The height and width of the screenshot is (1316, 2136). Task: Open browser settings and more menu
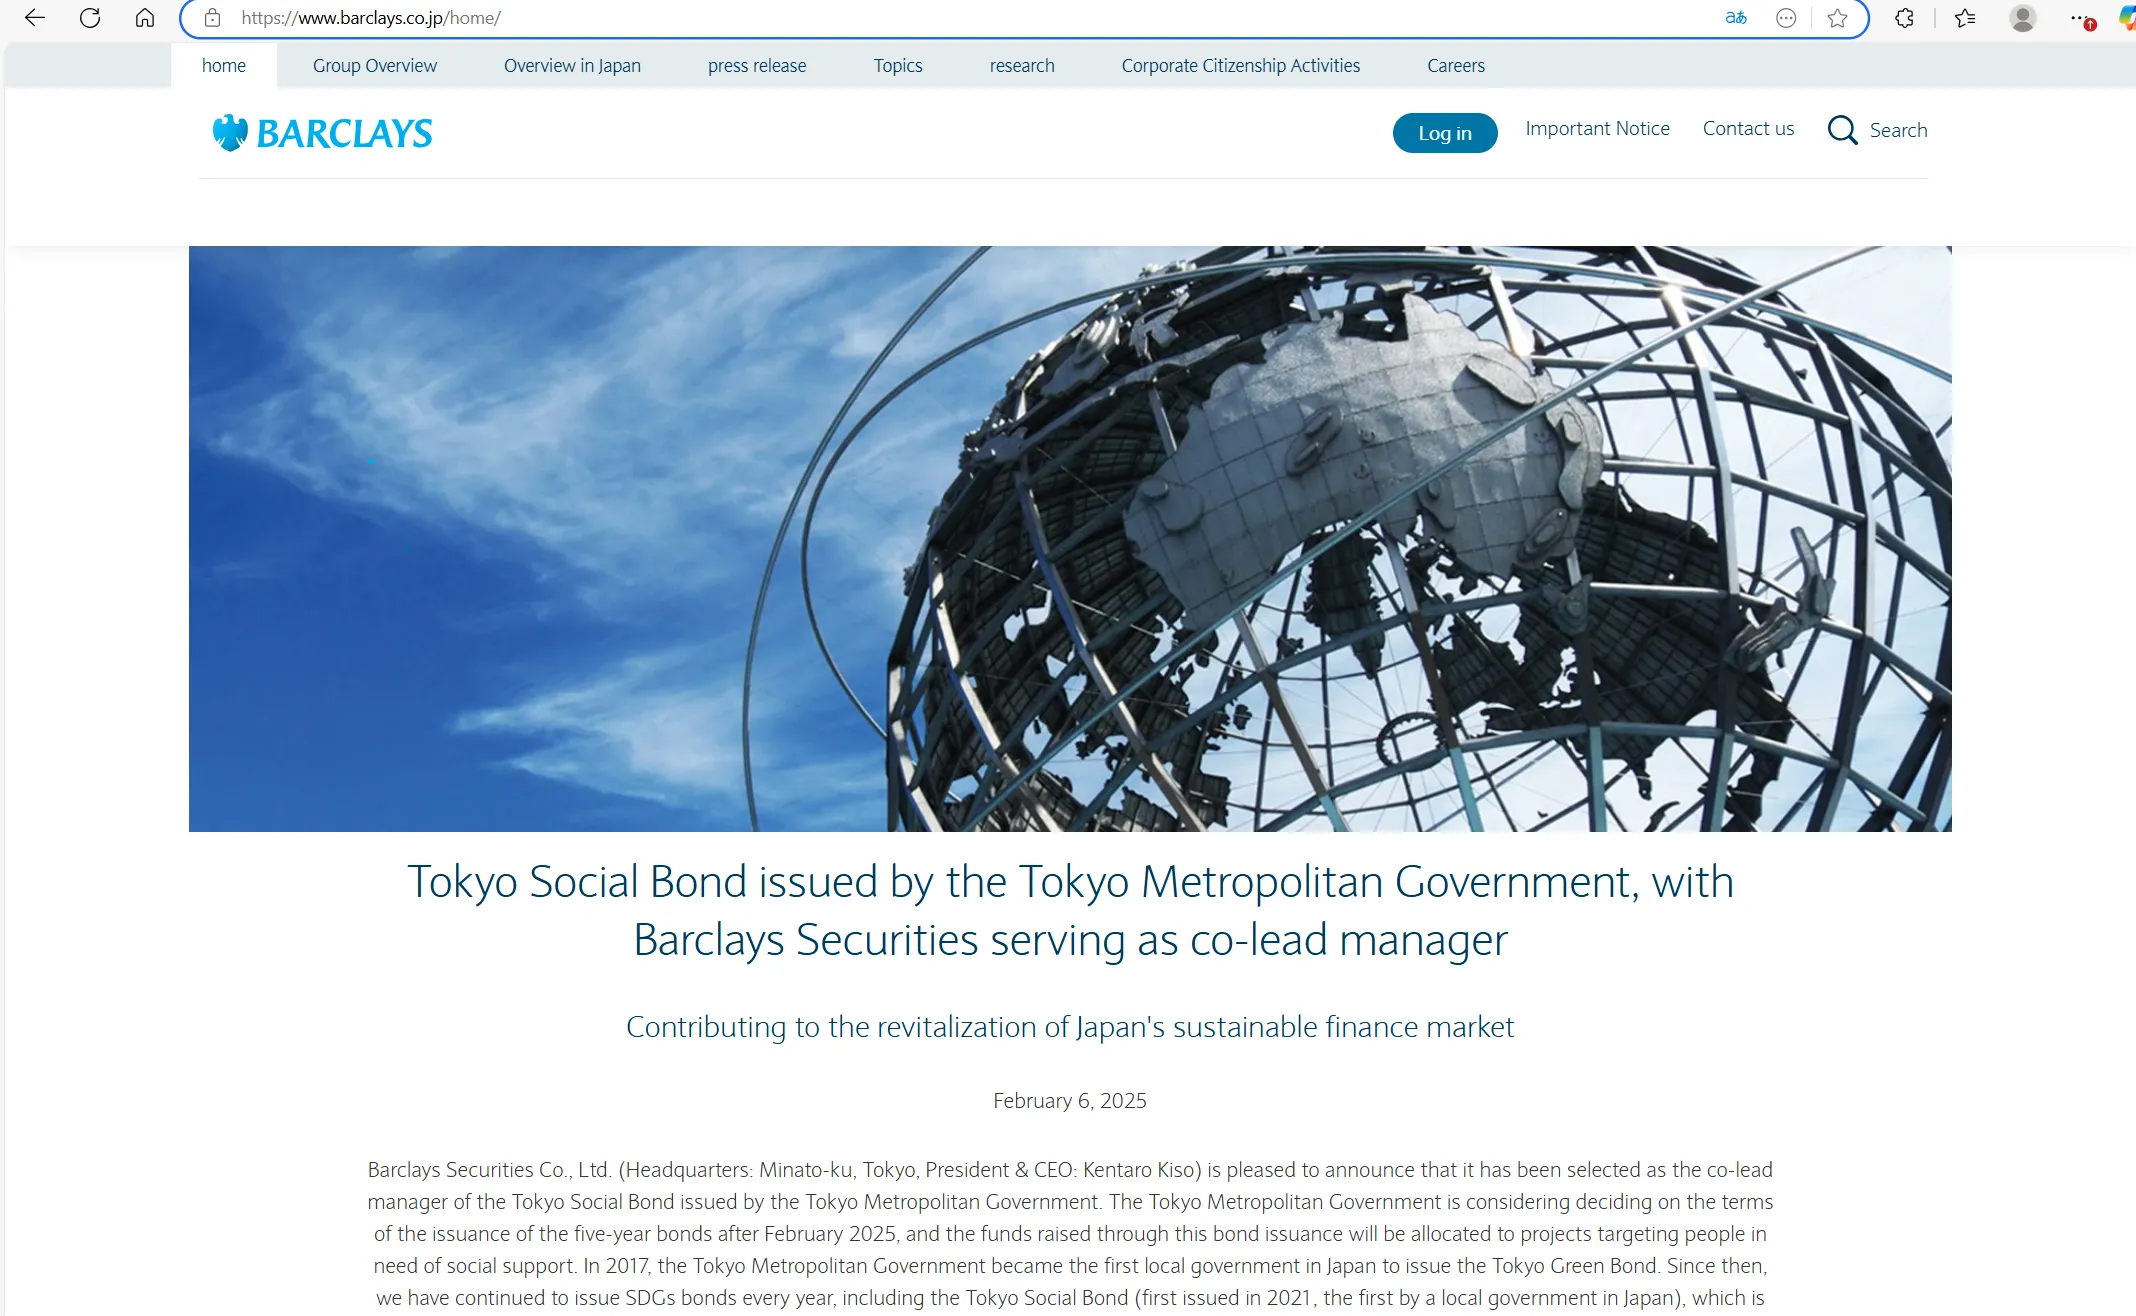(x=2081, y=18)
